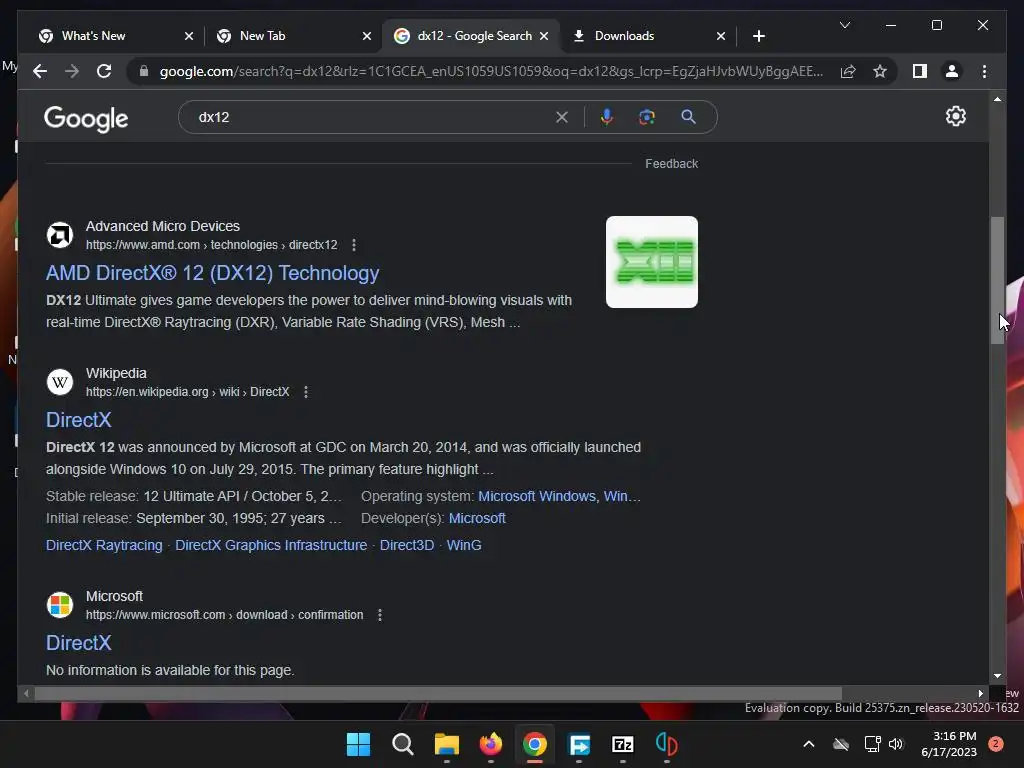Image resolution: width=1024 pixels, height=768 pixels.
Task: Open the Chrome profile menu
Action: pyautogui.click(x=952, y=71)
